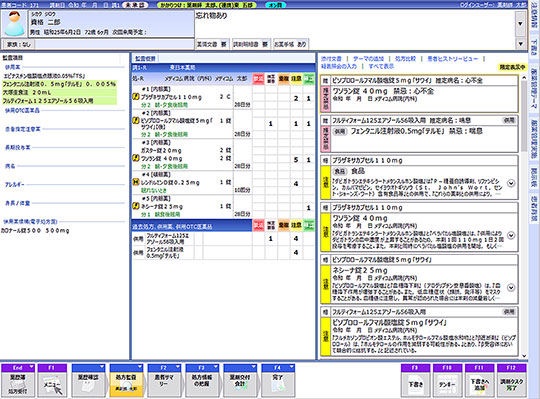Expand the ネシーナ錠25mg caution card text
This screenshot has height=399, width=540.
tap(511, 287)
